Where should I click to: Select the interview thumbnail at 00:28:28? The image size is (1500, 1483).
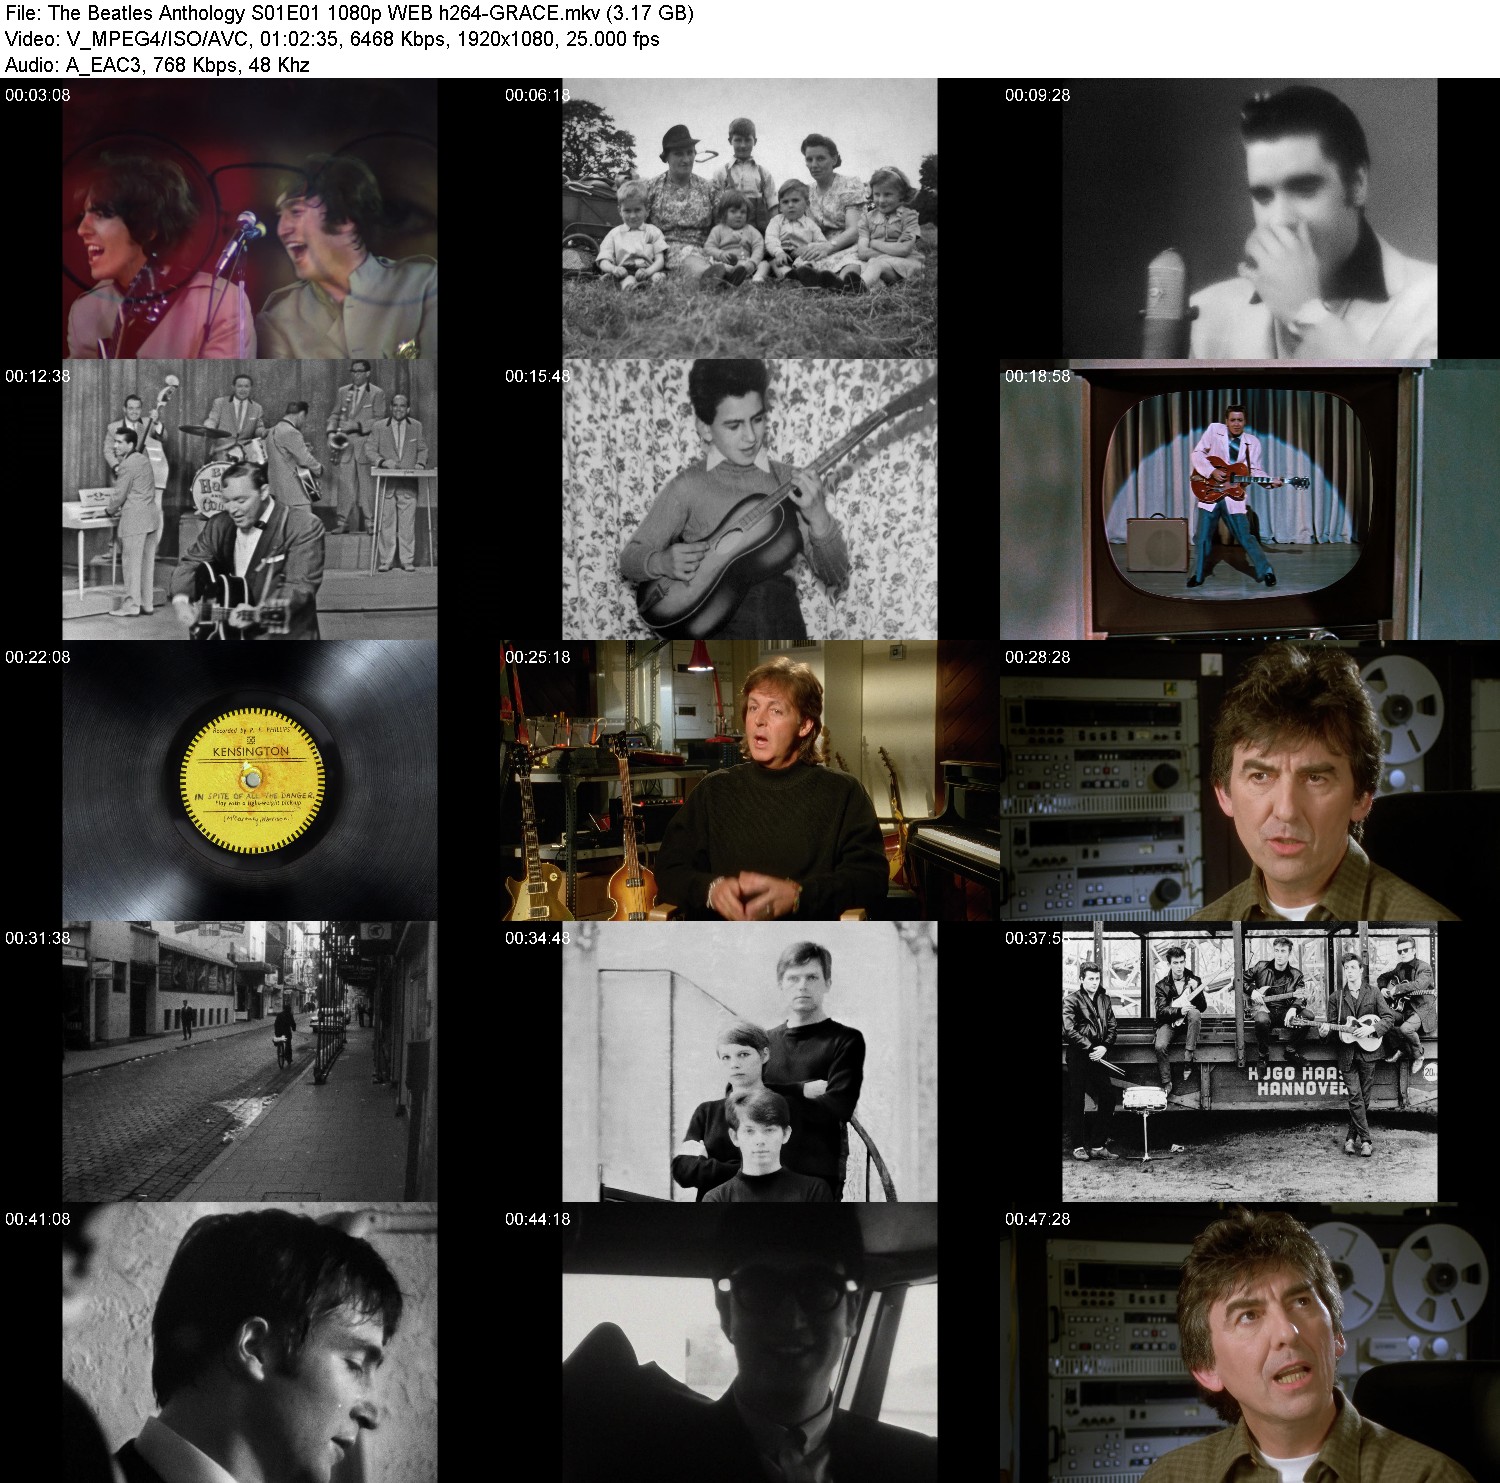click(x=1250, y=780)
